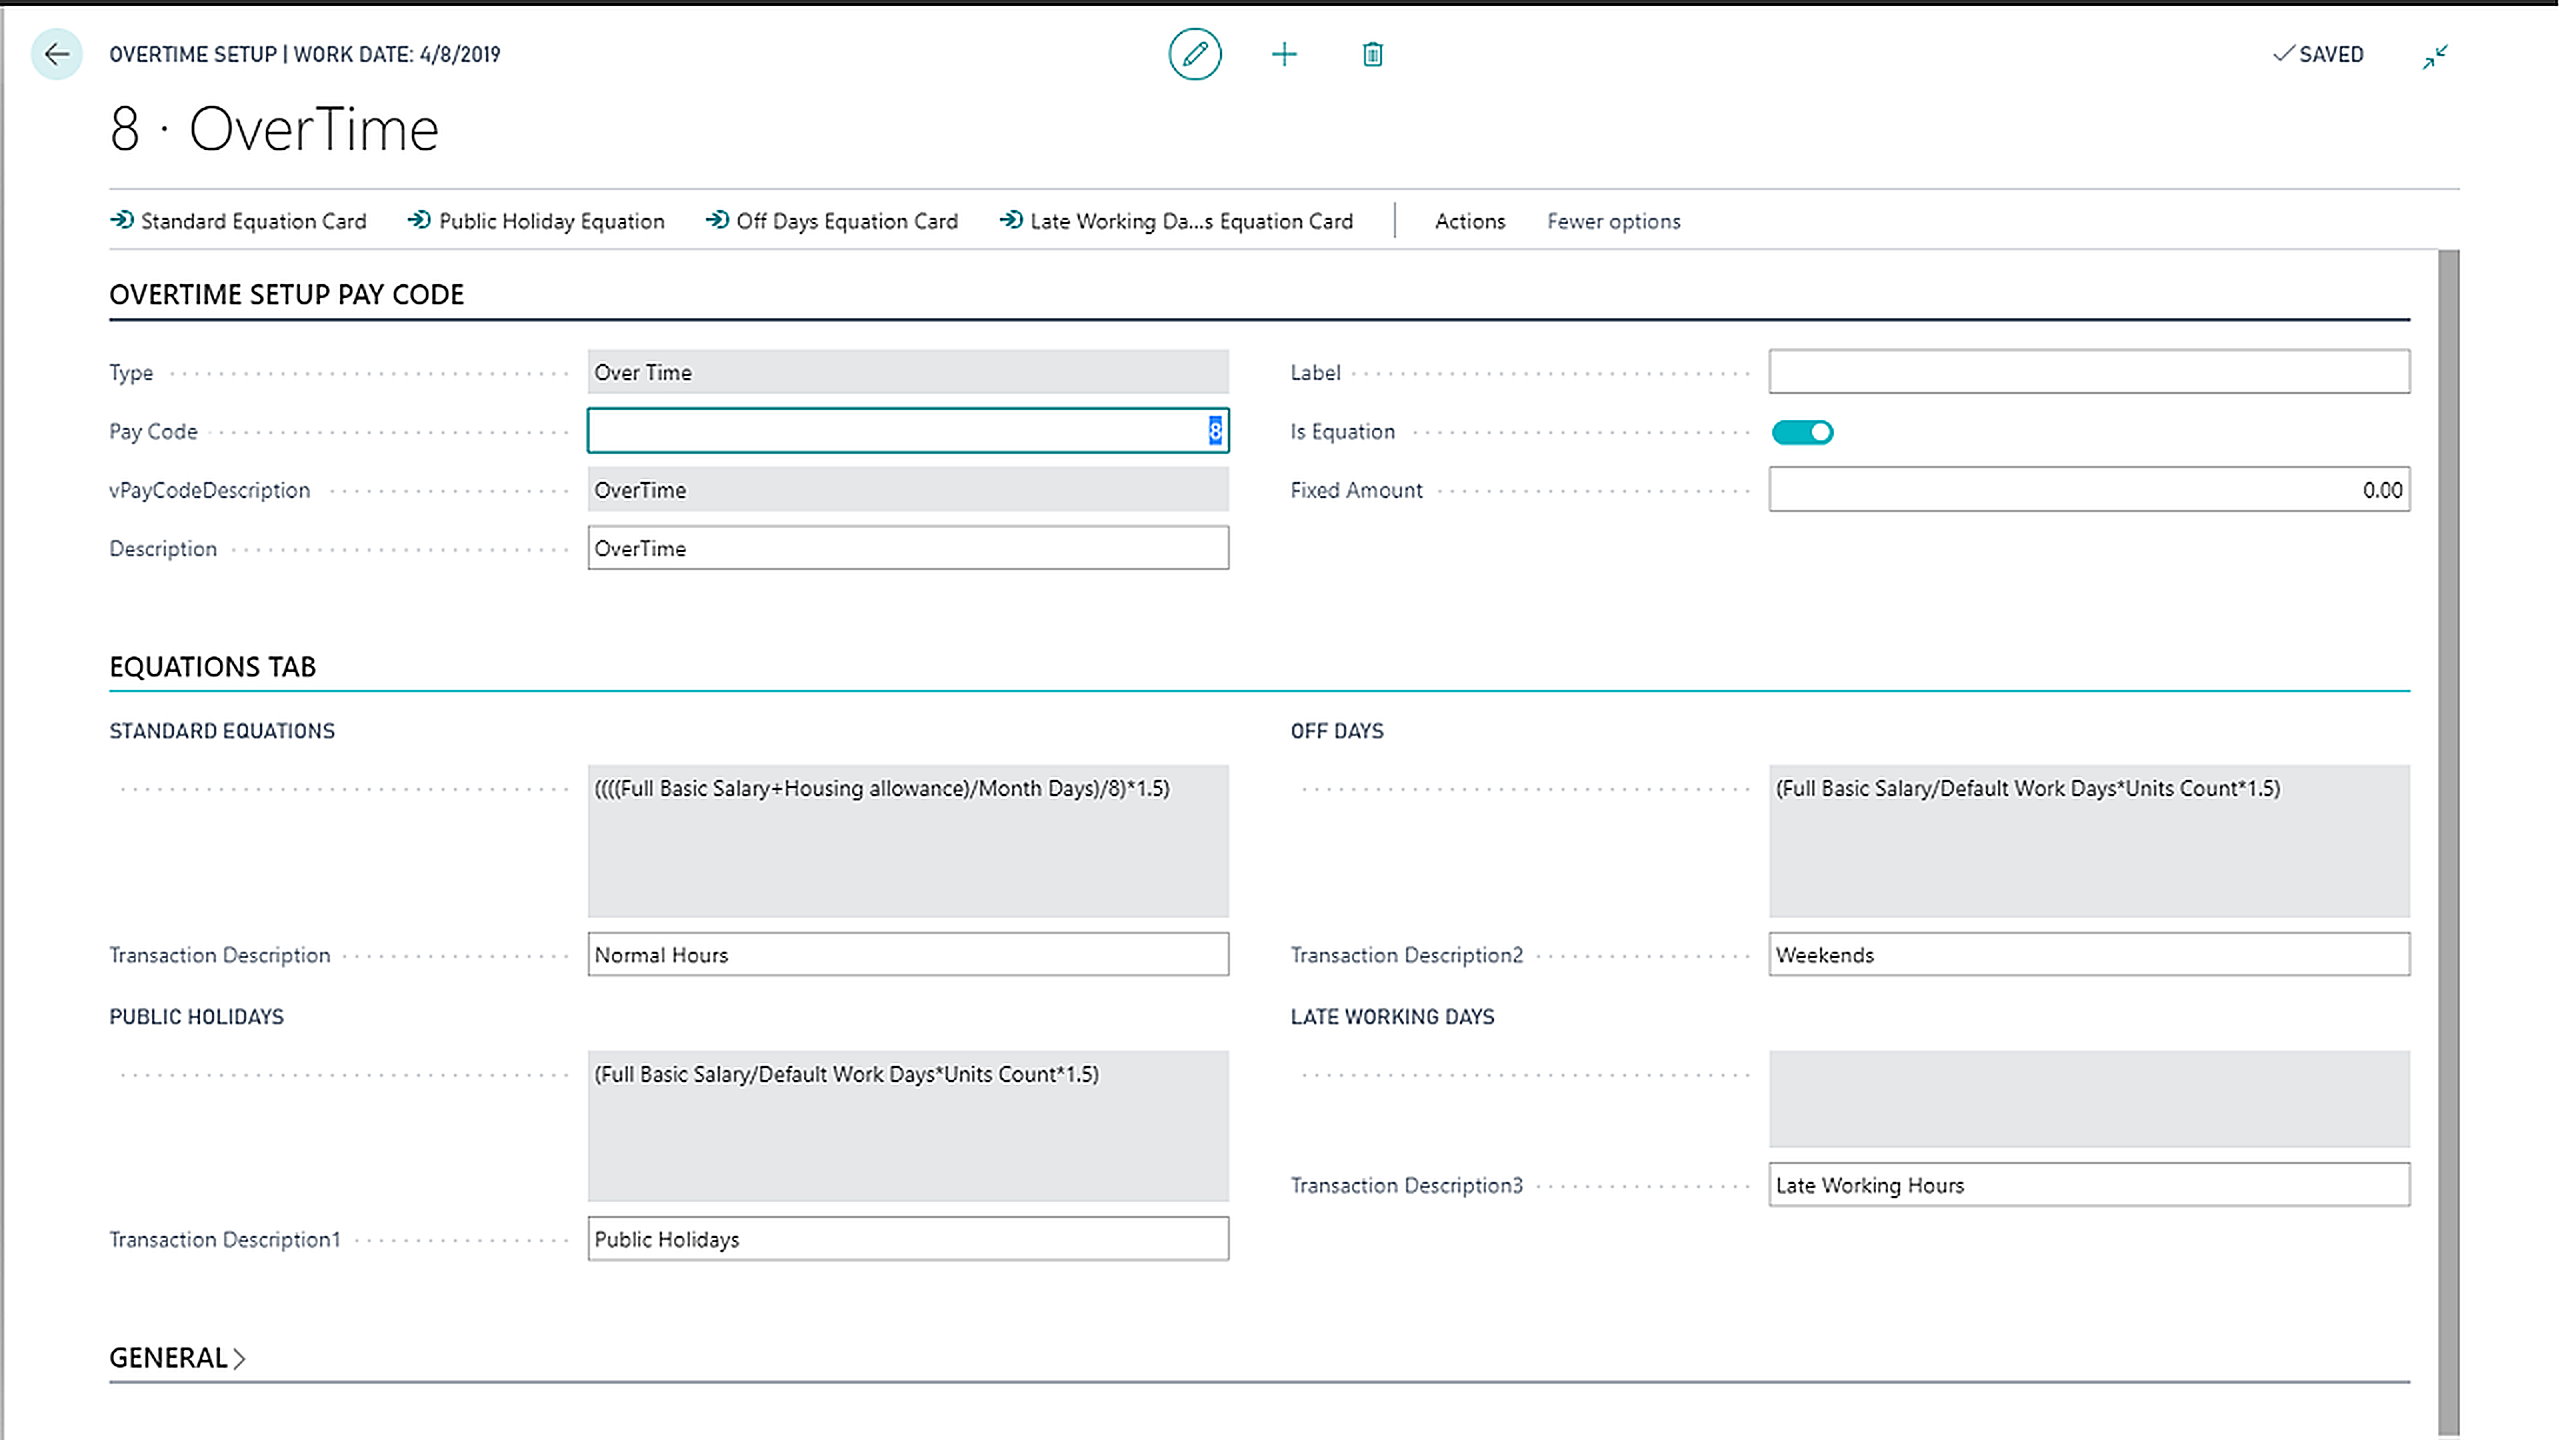This screenshot has width=2560, height=1440.
Task: Click the Off Days subheading
Action: coord(1337,731)
